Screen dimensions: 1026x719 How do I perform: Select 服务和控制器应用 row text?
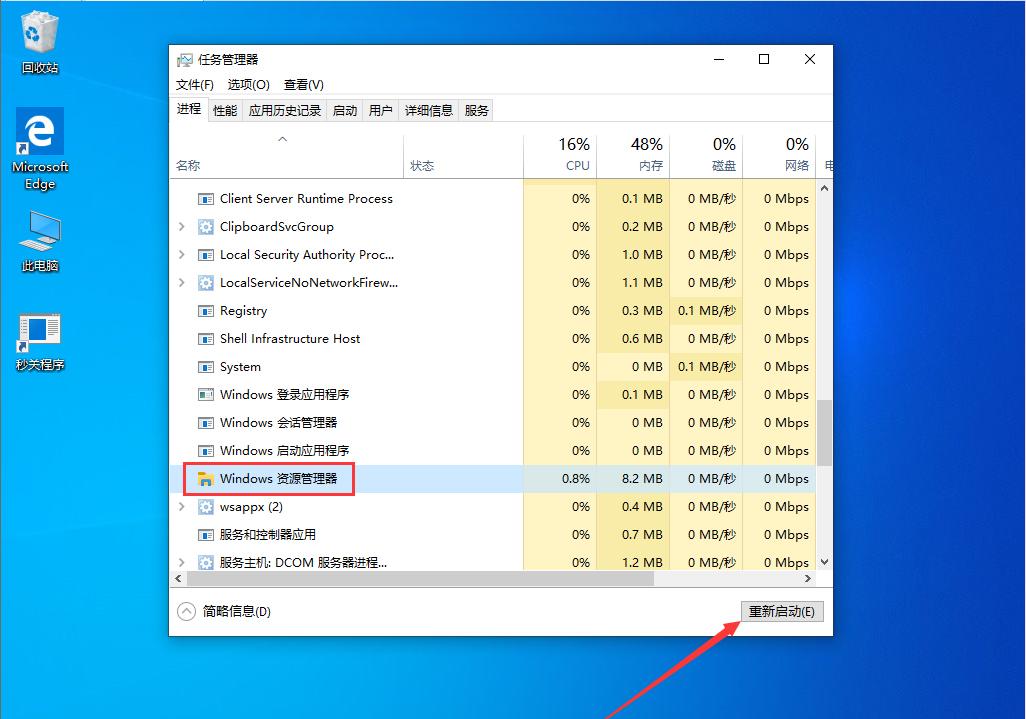click(x=268, y=535)
